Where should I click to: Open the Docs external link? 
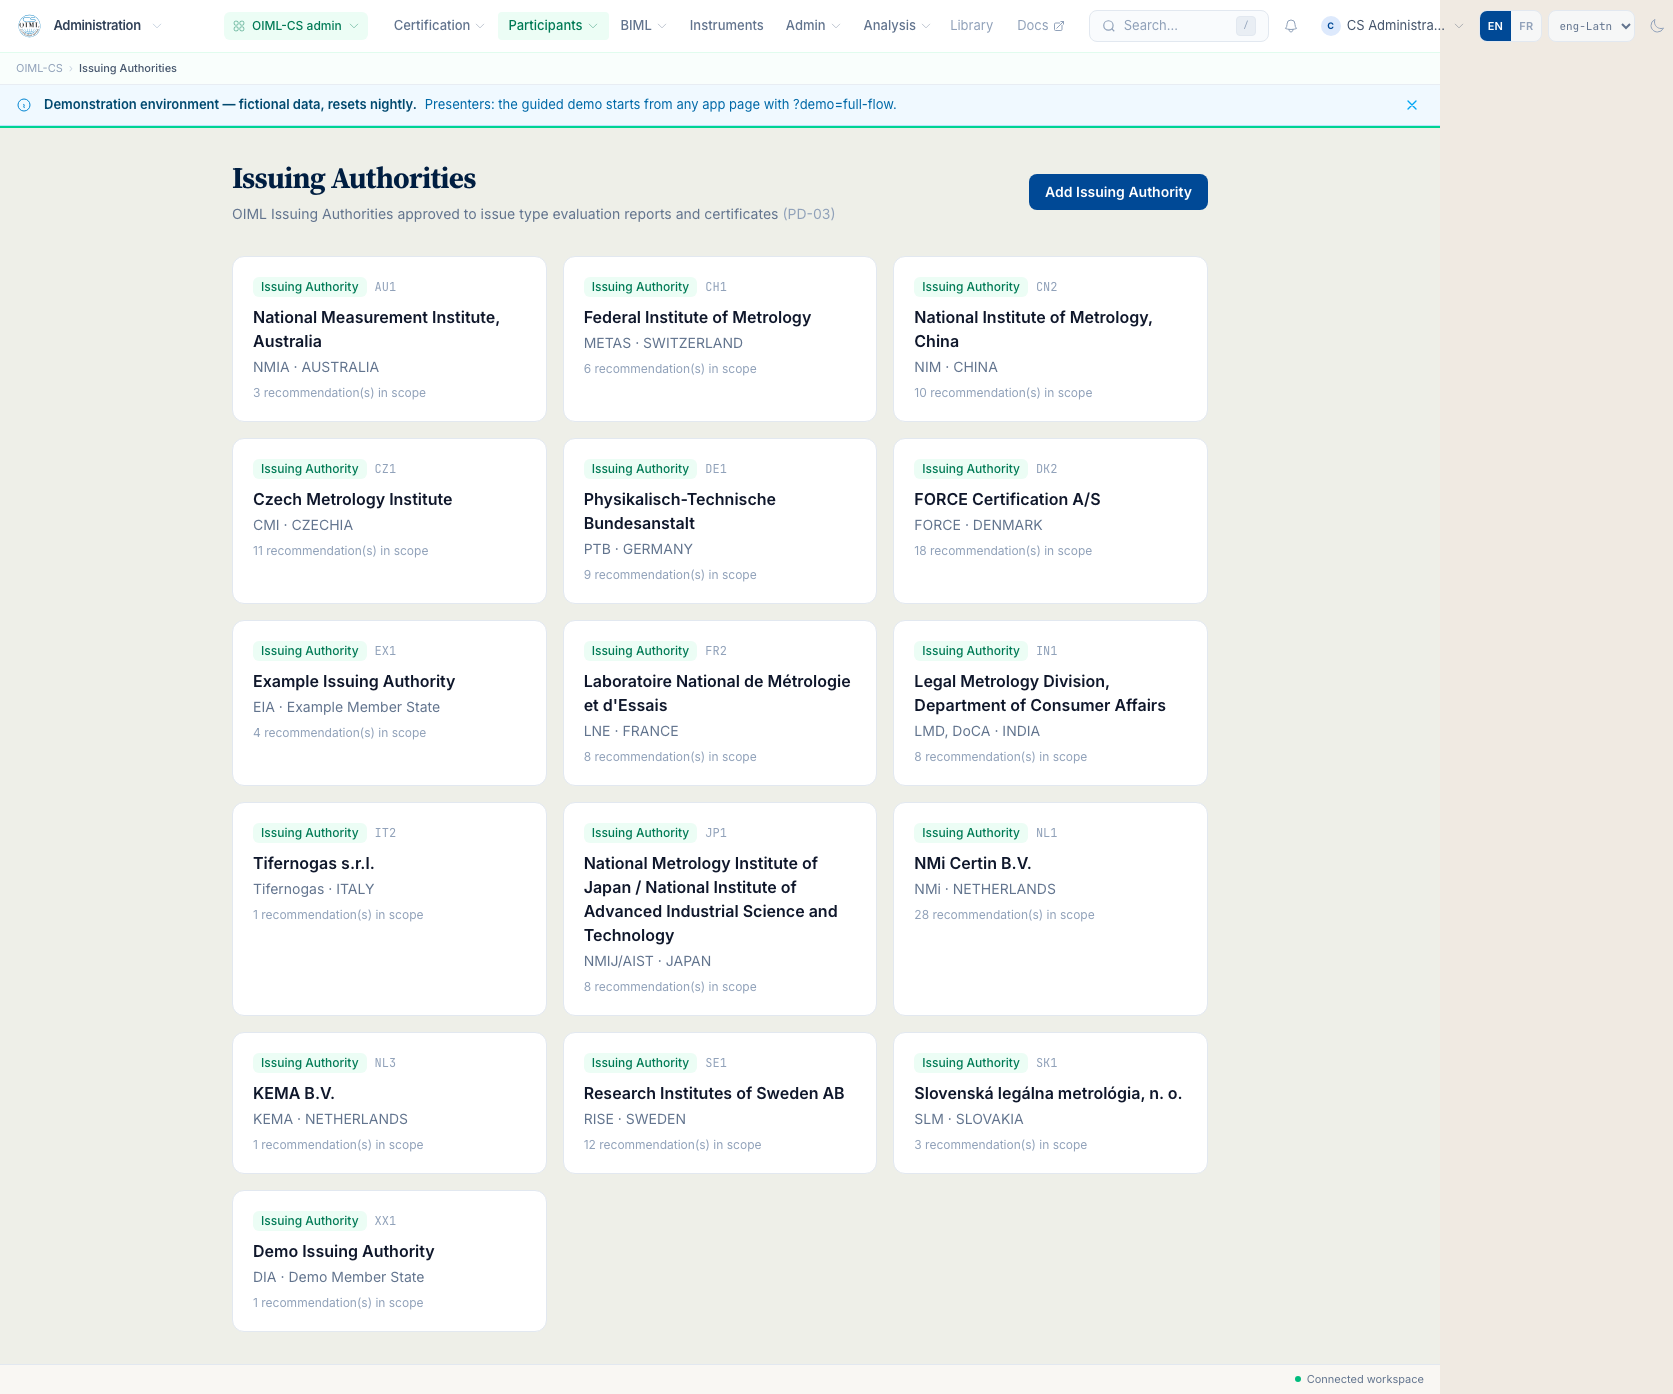click(1040, 26)
